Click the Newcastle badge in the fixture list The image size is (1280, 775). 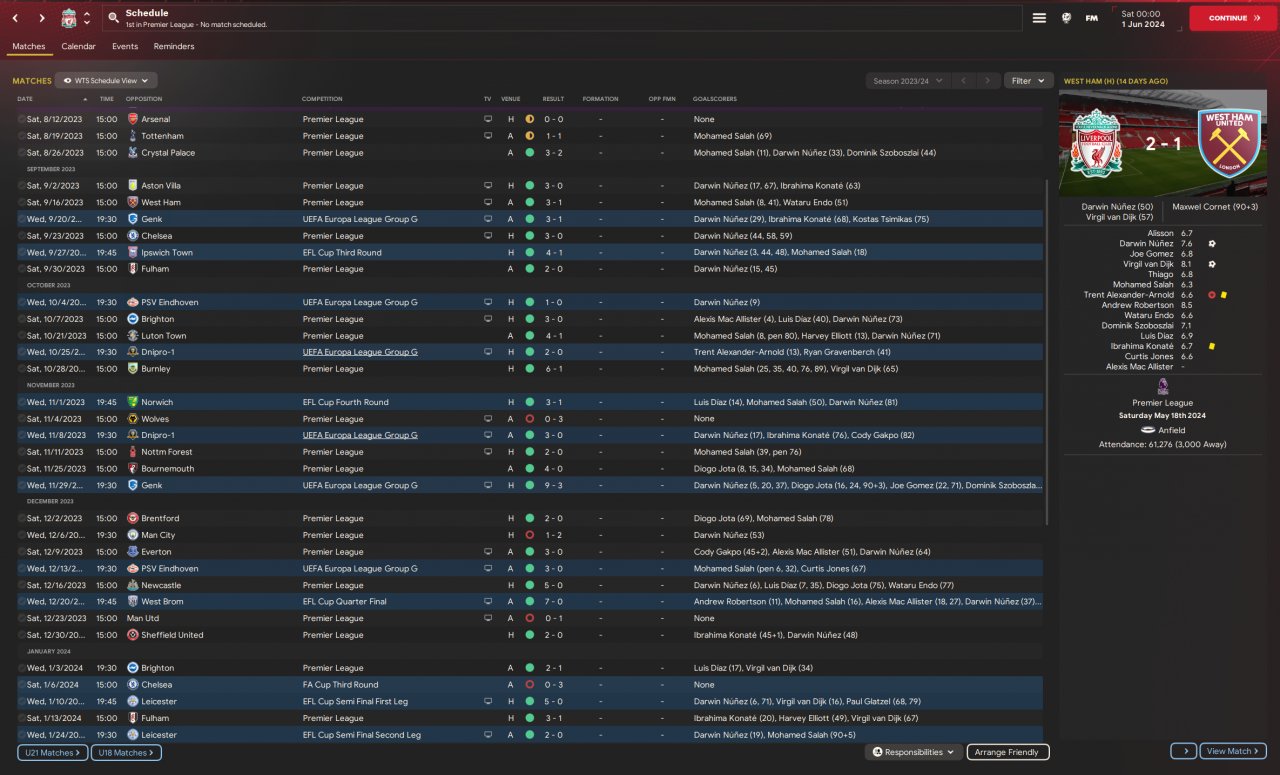click(132, 585)
